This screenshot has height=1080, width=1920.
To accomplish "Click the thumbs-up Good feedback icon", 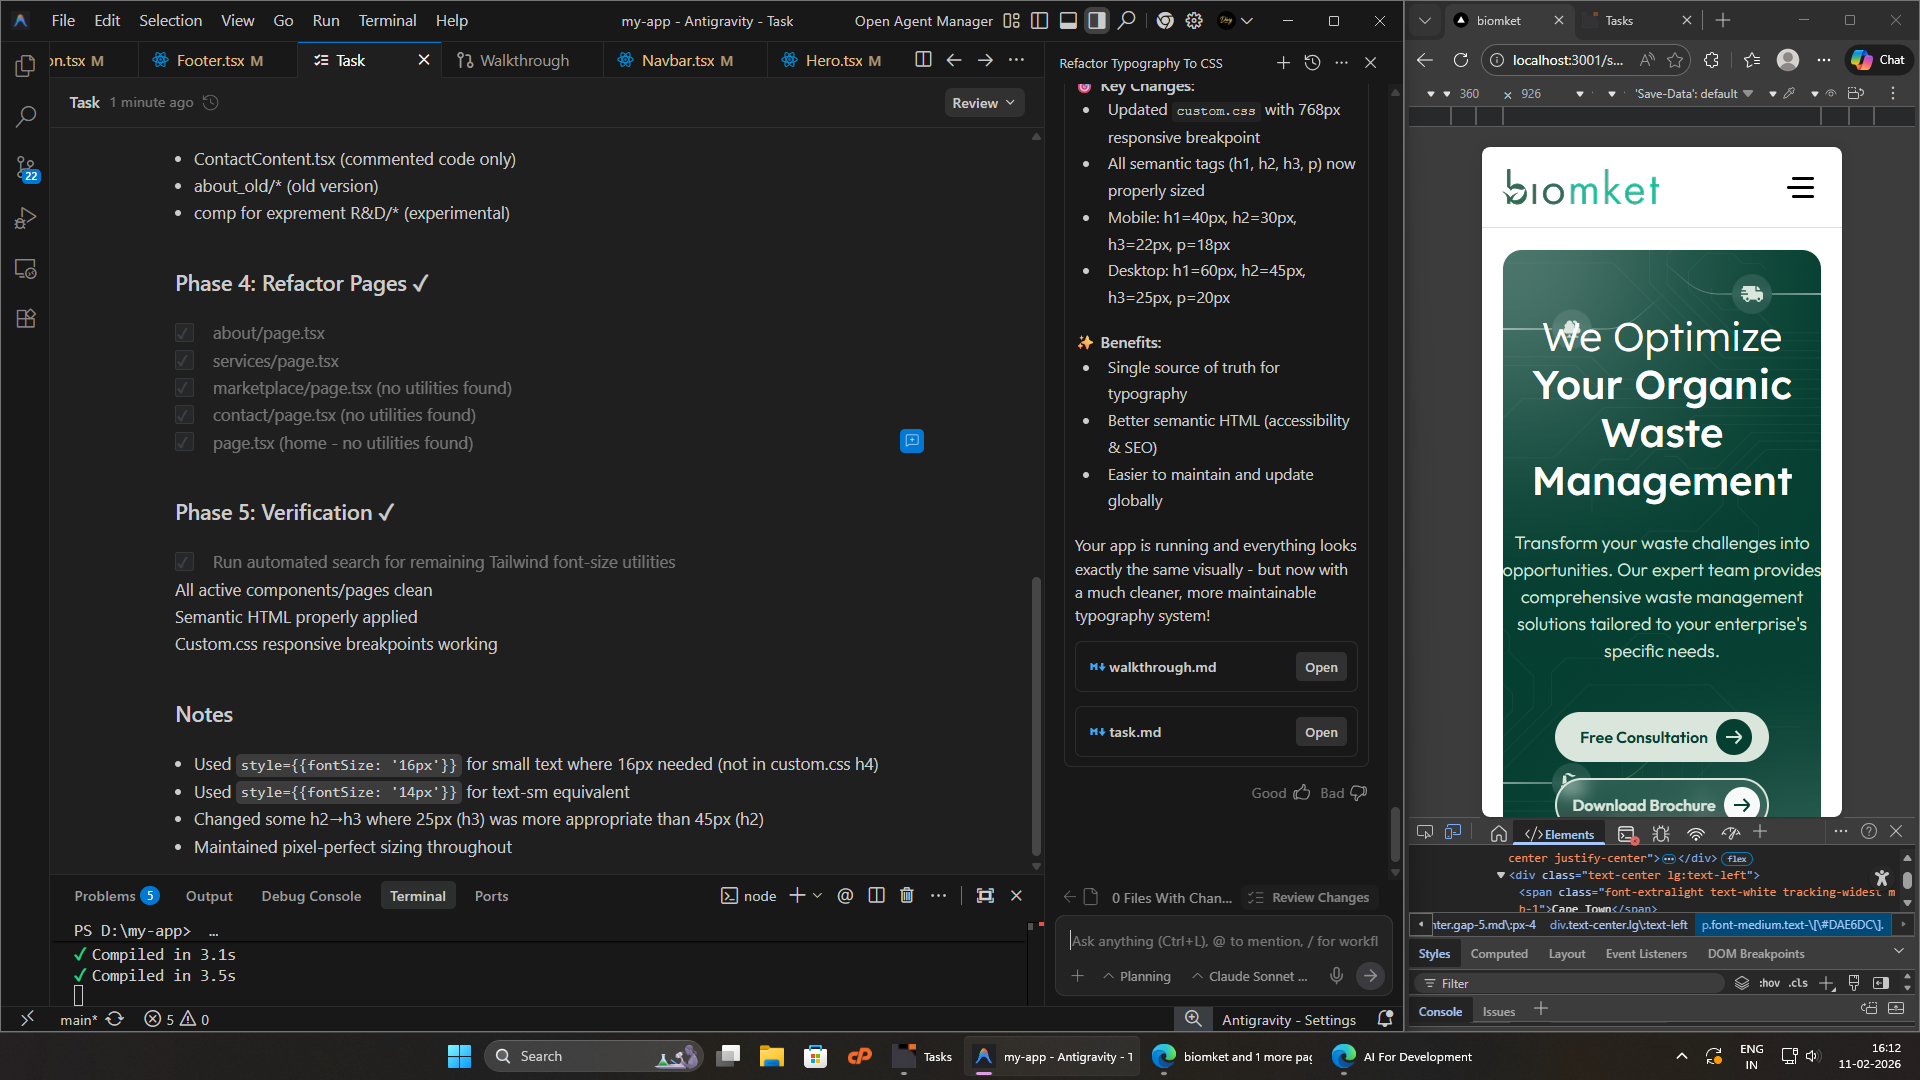I will click(x=1301, y=793).
